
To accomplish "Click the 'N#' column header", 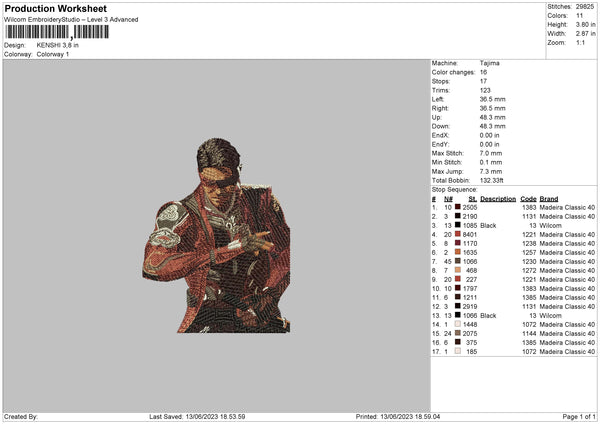I will pyautogui.click(x=448, y=199).
